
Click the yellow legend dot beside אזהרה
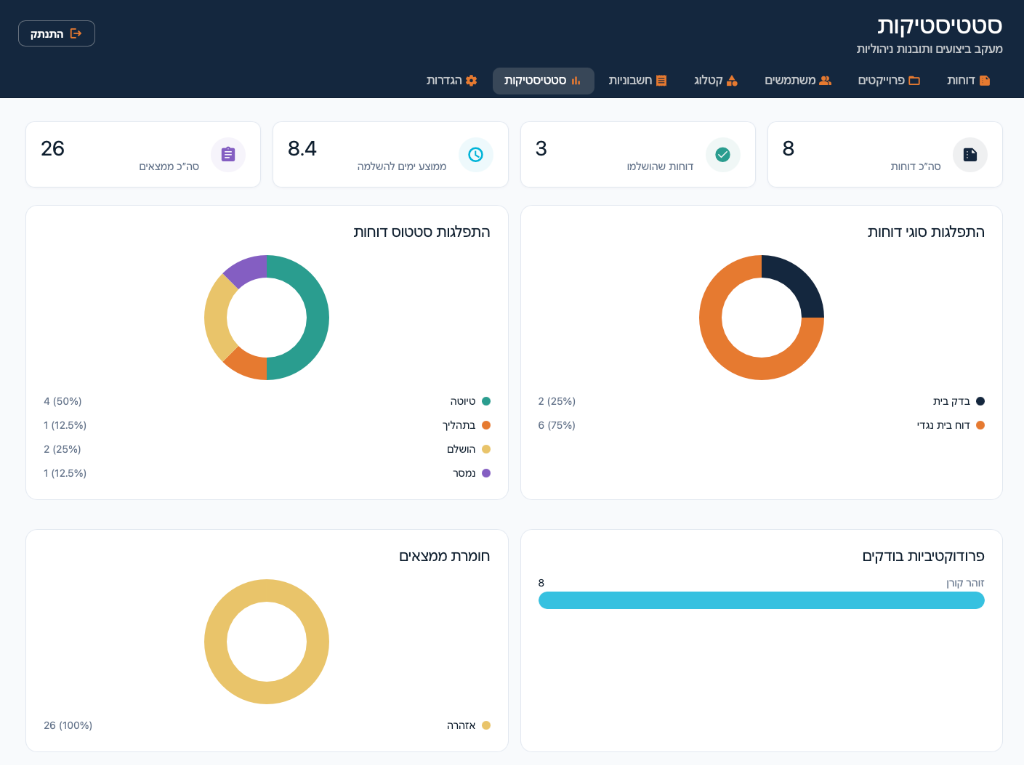[486, 725]
